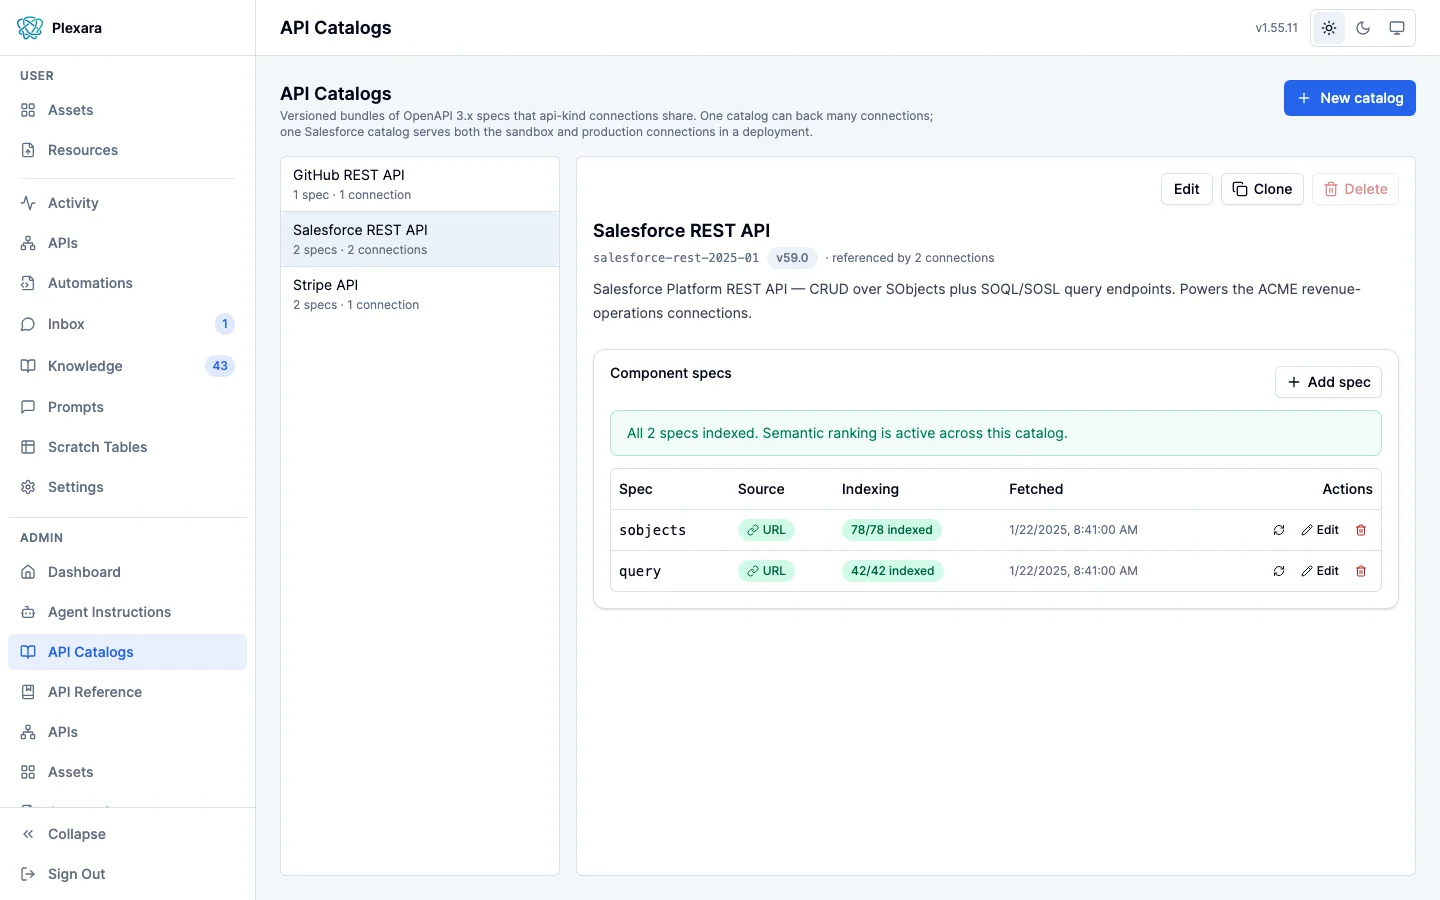Open Knowledge section
This screenshot has width=1440, height=900.
pos(127,366)
